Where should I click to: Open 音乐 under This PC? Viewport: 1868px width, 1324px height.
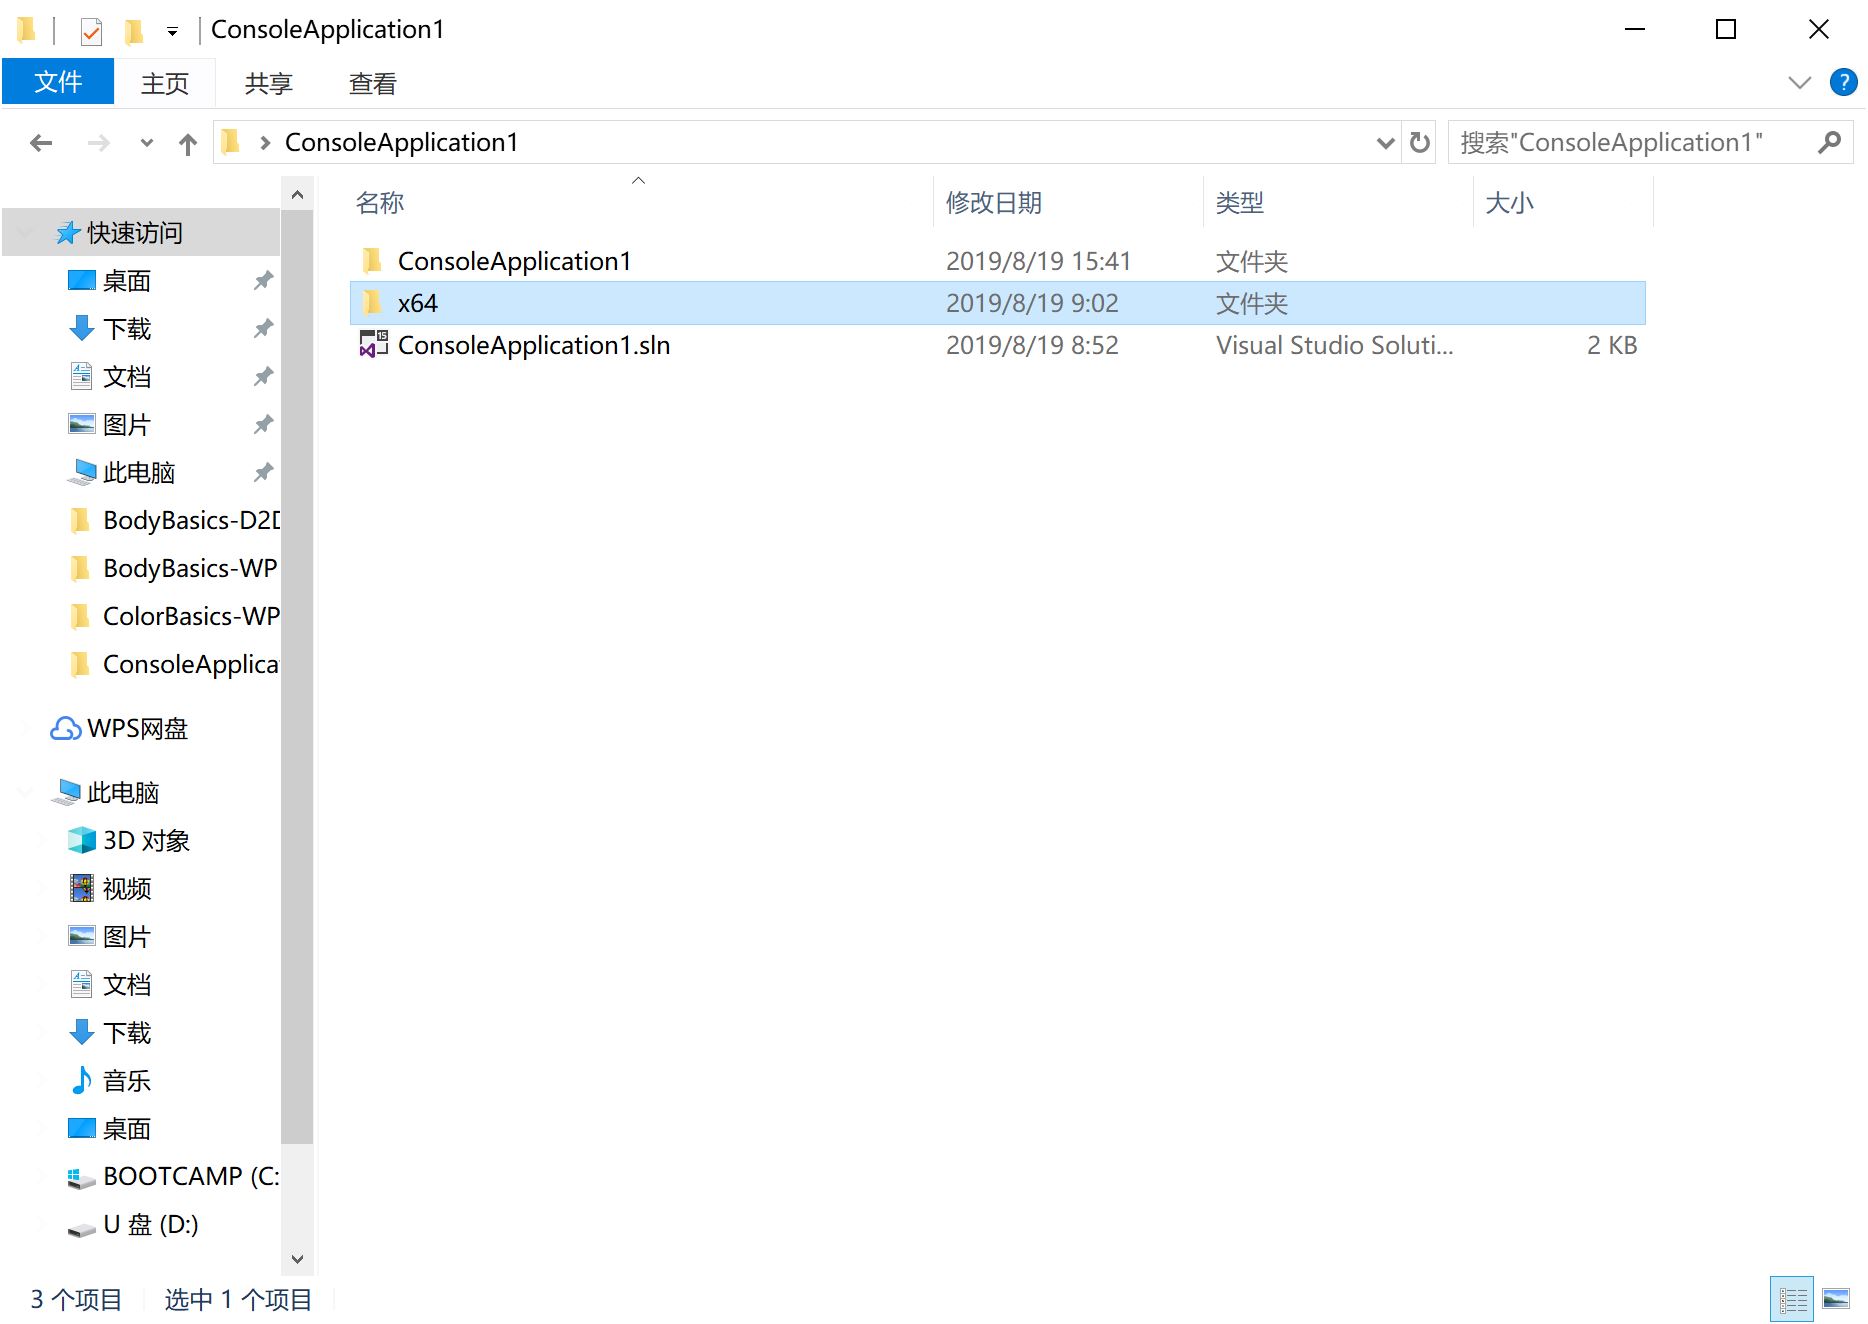[126, 1081]
